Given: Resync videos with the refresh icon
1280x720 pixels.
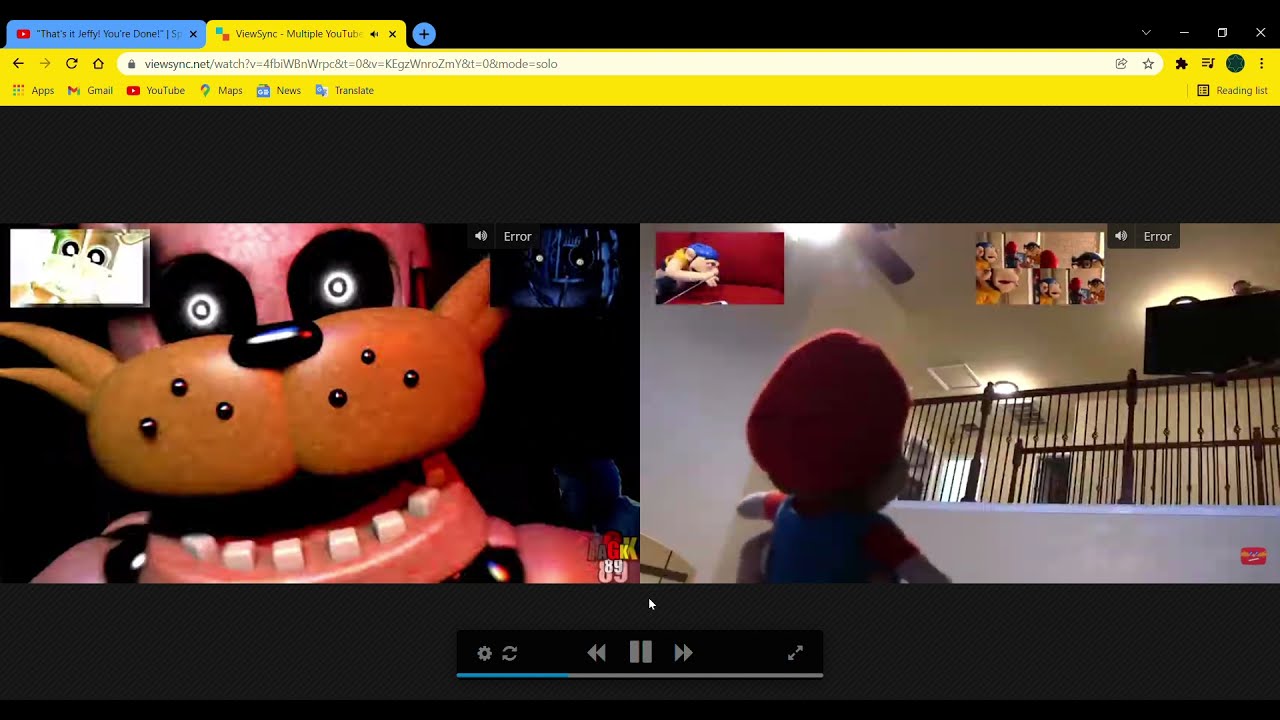Looking at the screenshot, I should coord(510,653).
